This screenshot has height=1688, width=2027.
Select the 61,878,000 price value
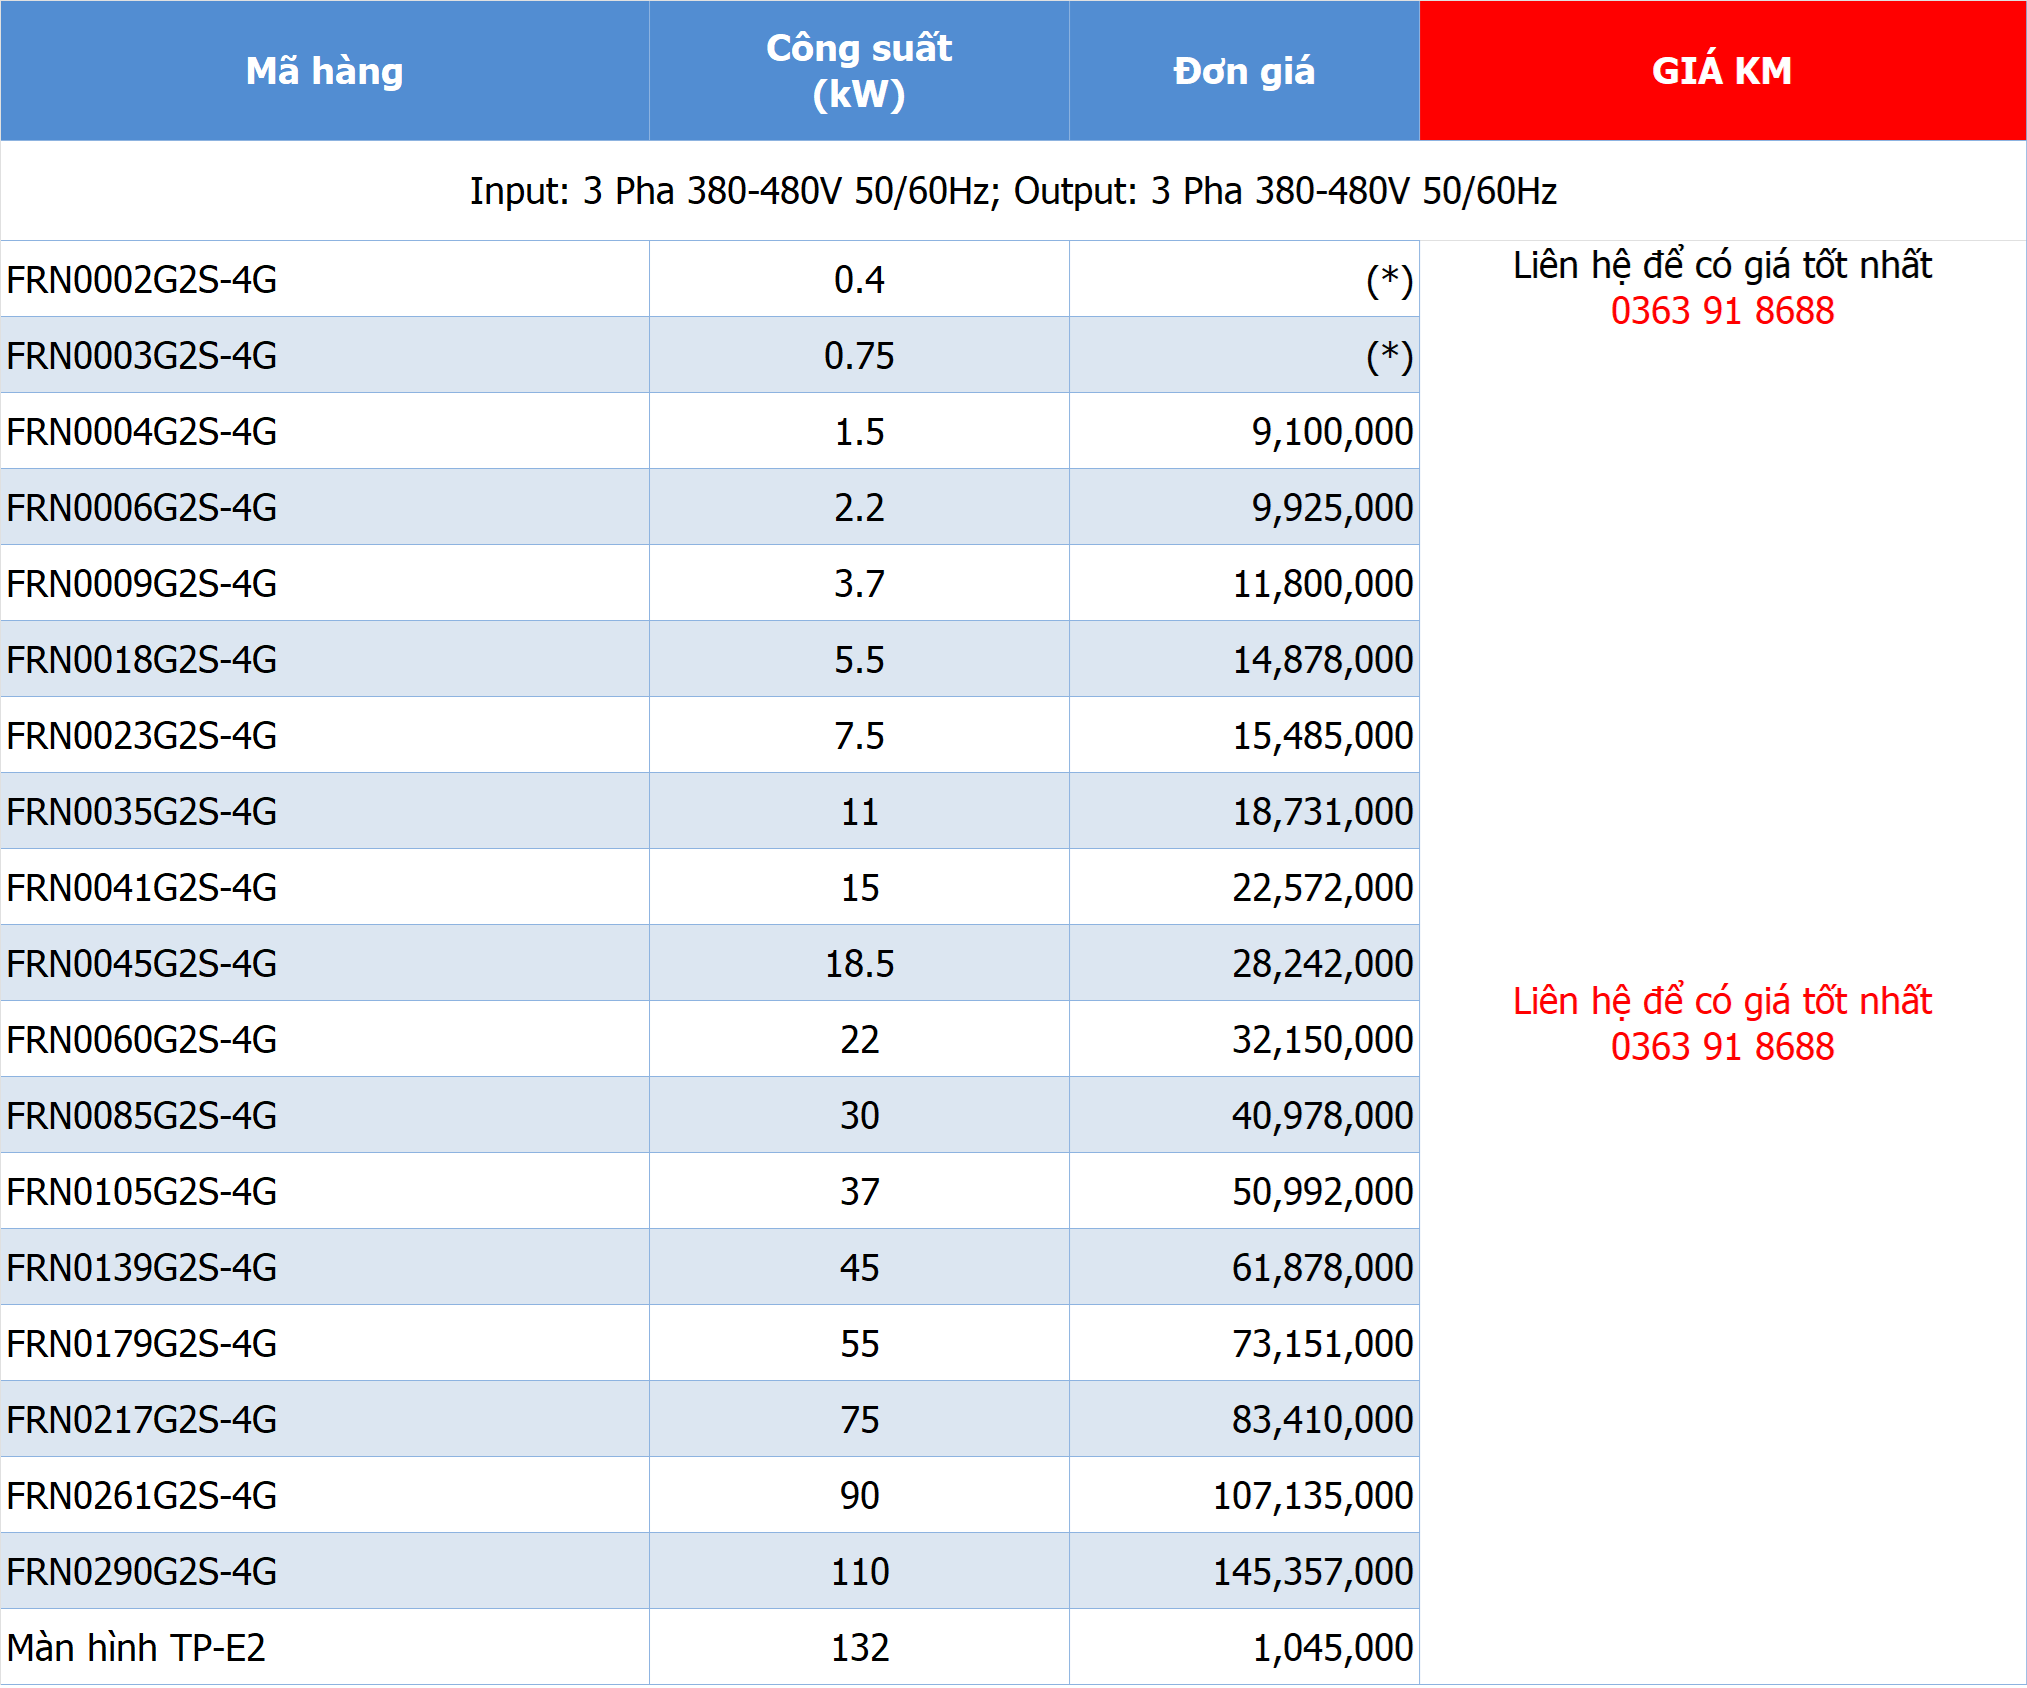(1322, 1268)
